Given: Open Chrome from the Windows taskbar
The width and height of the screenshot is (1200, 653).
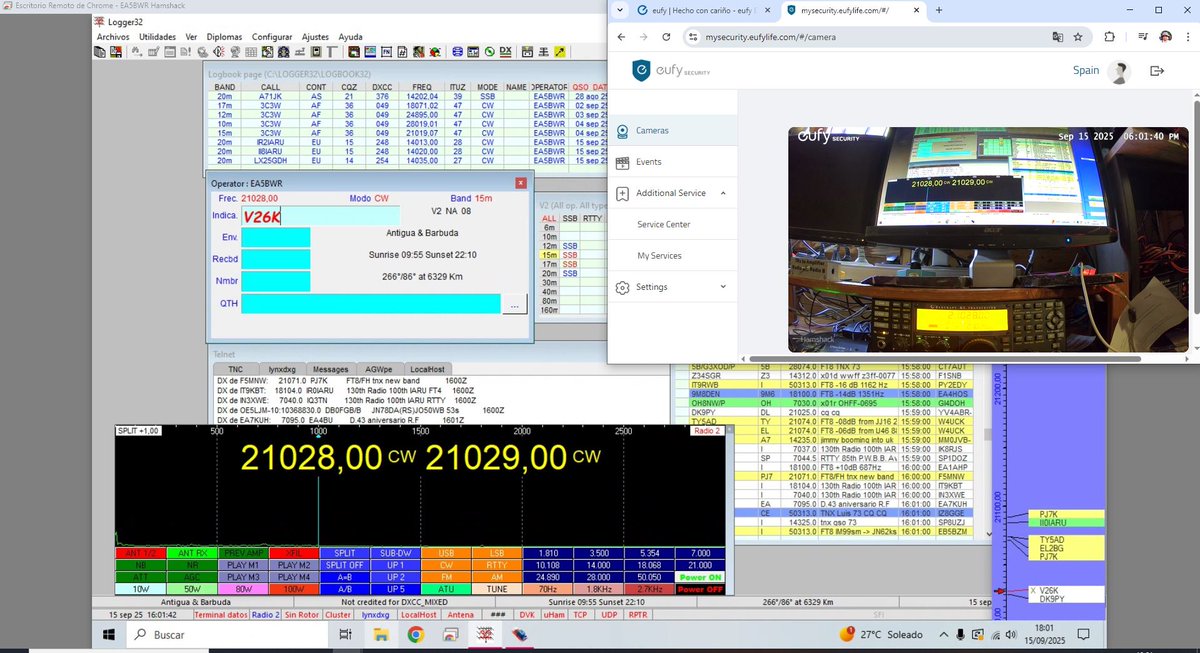Looking at the screenshot, I should pos(416,634).
